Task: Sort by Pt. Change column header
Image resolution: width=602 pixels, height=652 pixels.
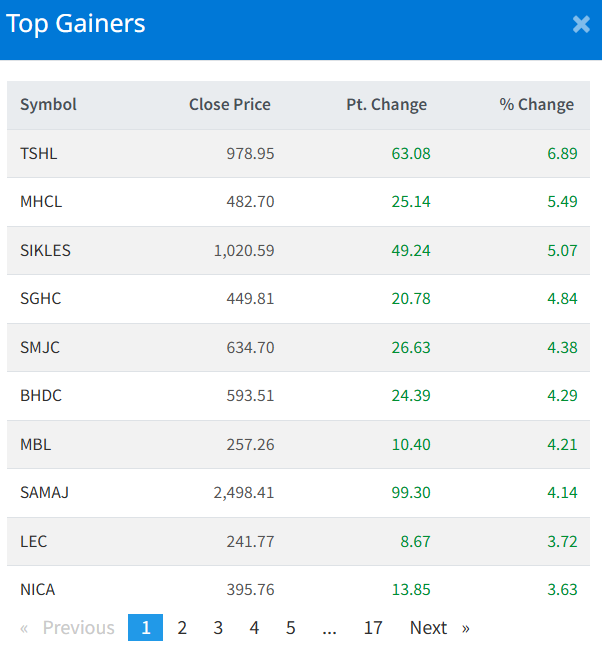Action: [386, 105]
